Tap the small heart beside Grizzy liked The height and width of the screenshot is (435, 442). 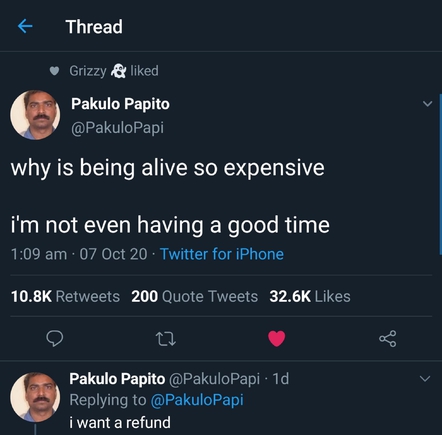[x=54, y=71]
